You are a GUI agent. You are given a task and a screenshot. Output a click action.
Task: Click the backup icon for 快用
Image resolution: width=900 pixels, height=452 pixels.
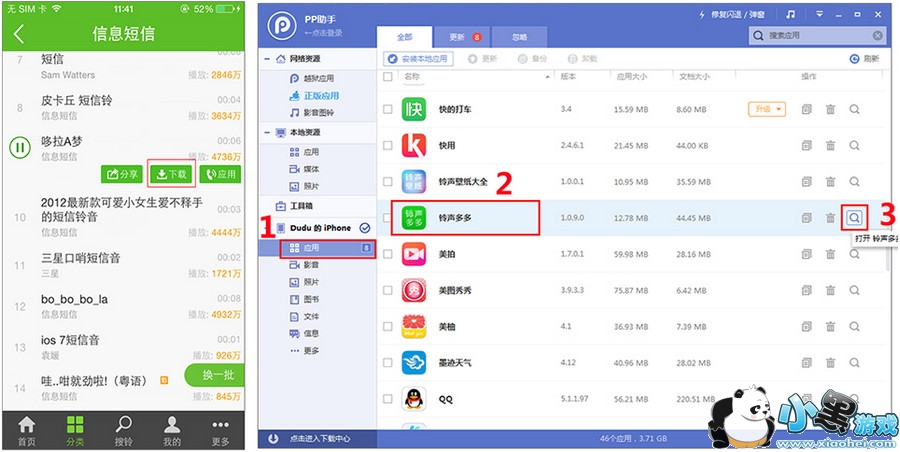point(806,146)
